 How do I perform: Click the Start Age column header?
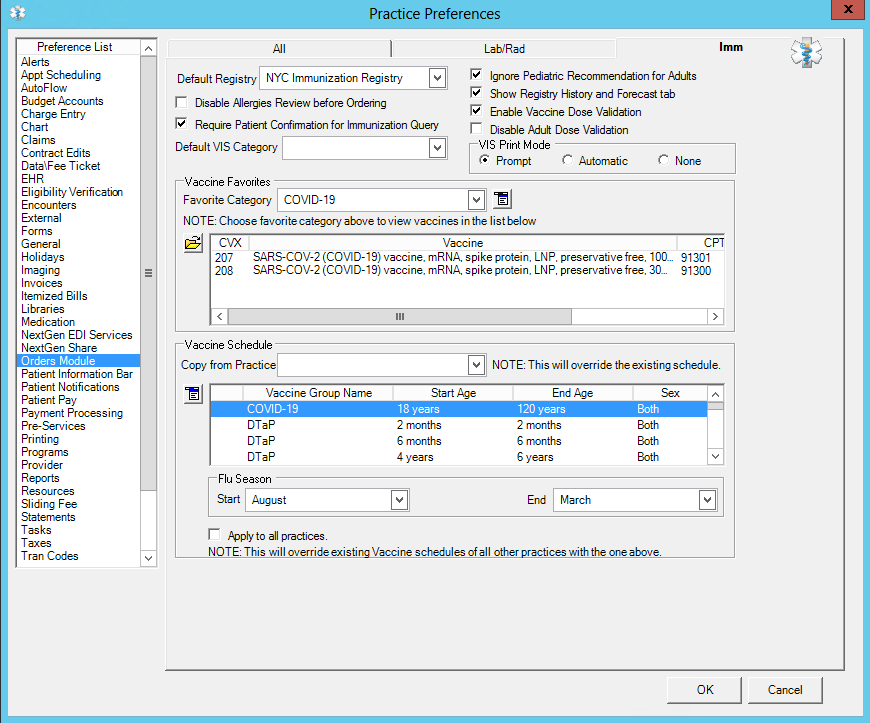(453, 393)
